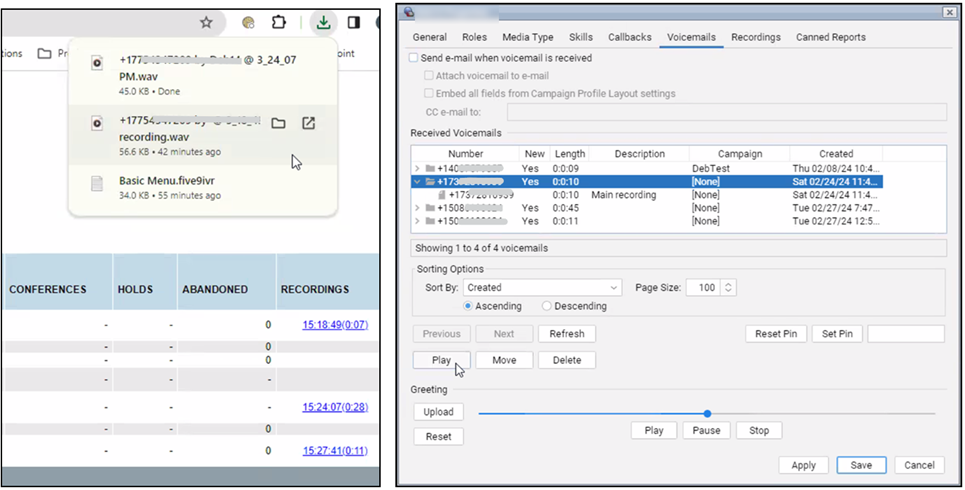Open recording link 15:27:41(0:11)
965x490 pixels.
tap(335, 451)
